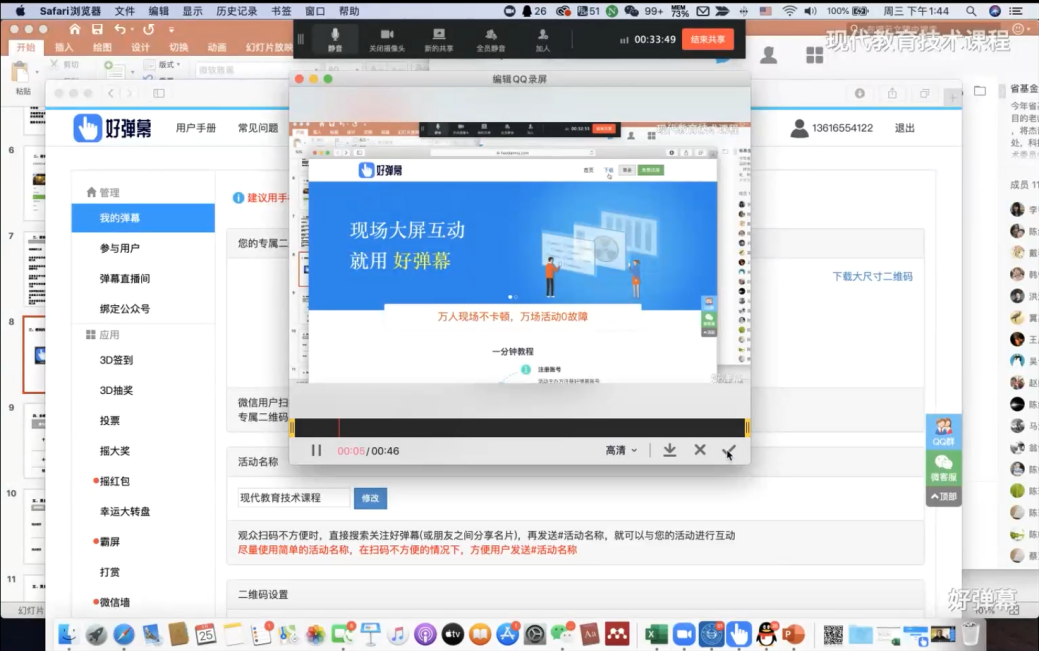Click the blue 修改 button

tap(370, 498)
